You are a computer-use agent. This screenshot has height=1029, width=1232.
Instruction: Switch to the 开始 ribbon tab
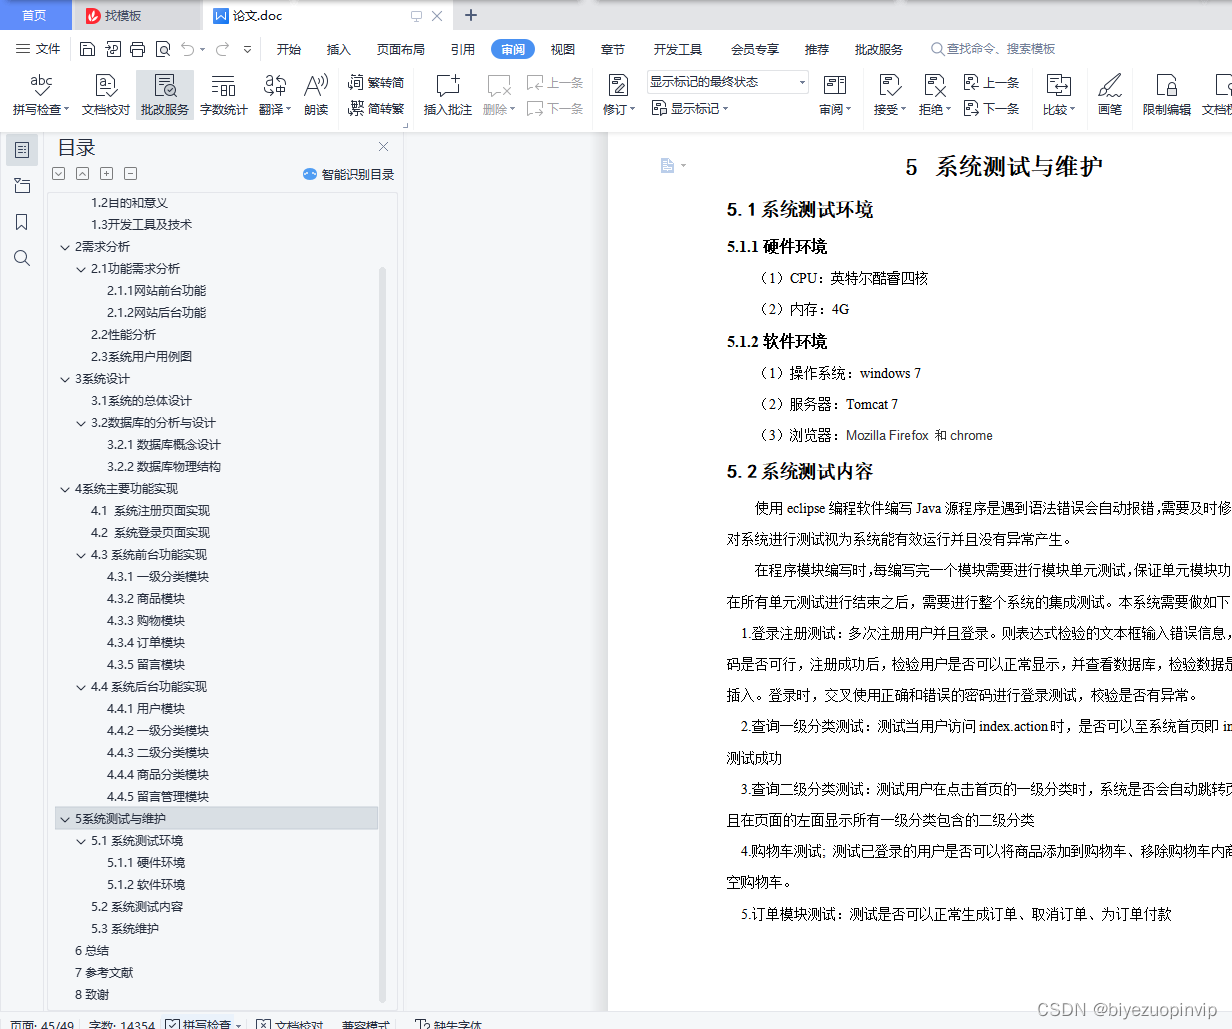click(289, 49)
